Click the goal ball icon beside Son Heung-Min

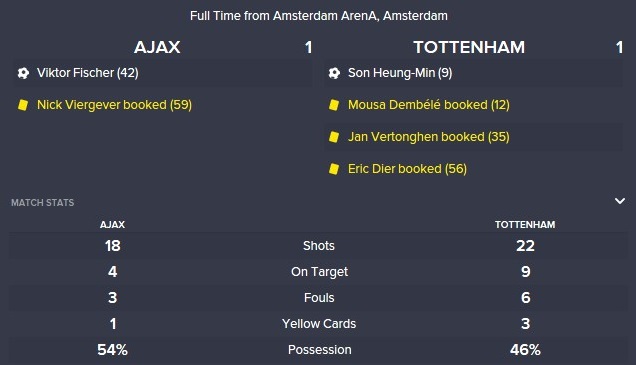pos(334,73)
